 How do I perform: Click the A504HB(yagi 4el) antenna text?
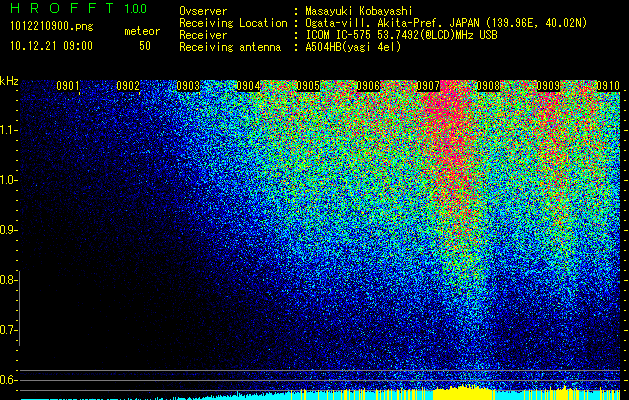click(x=353, y=47)
